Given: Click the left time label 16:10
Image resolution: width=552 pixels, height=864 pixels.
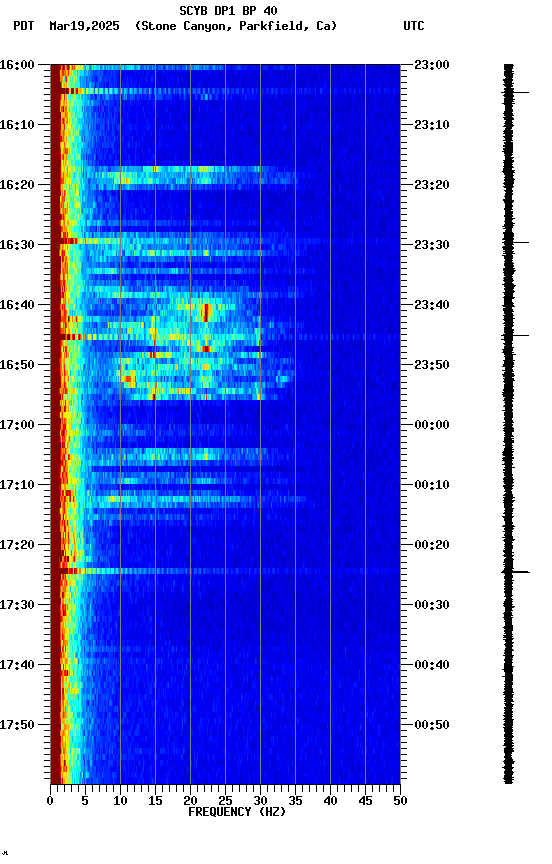Looking at the screenshot, I should tap(17, 125).
